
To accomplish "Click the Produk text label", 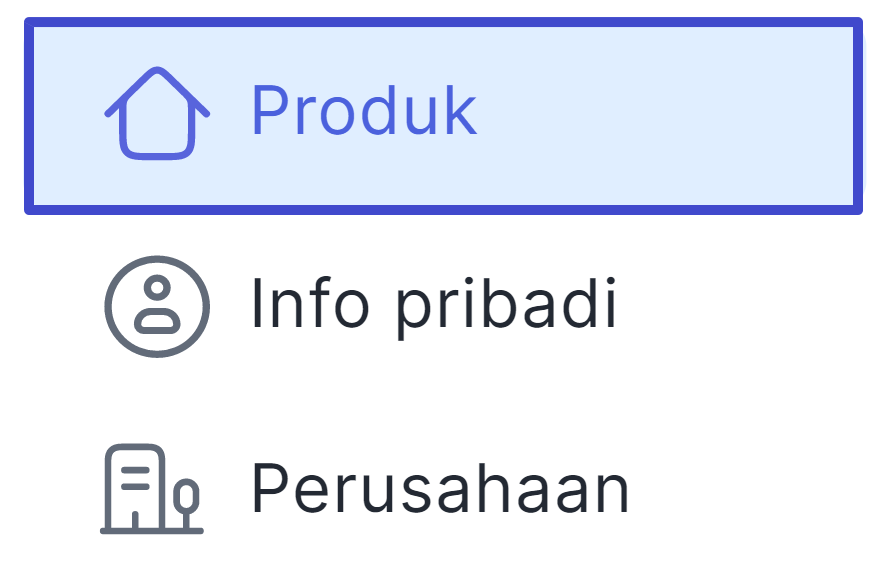I will click(x=364, y=110).
